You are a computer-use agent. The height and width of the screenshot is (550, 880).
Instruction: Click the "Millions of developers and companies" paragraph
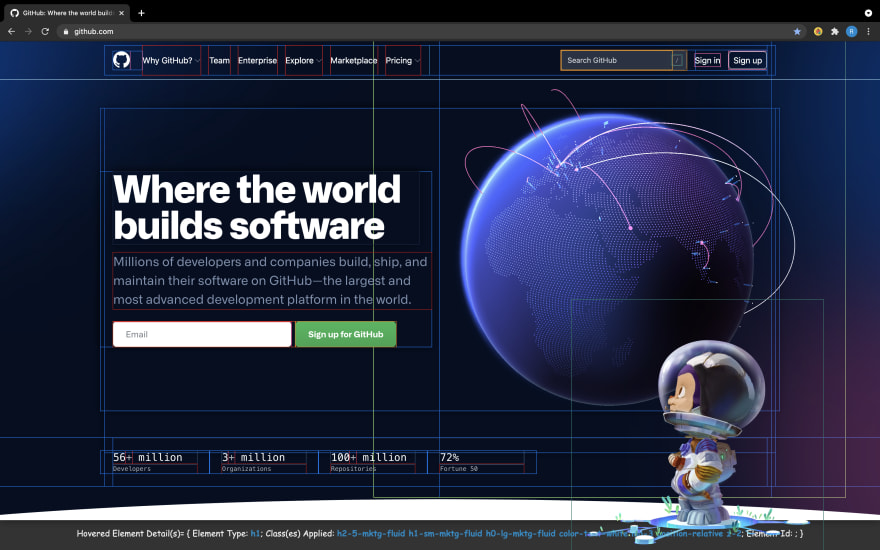pyautogui.click(x=271, y=280)
